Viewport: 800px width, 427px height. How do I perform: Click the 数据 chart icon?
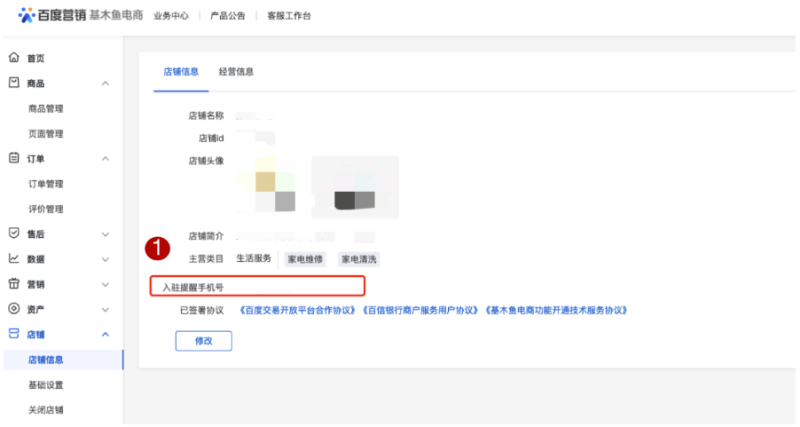click(x=14, y=258)
